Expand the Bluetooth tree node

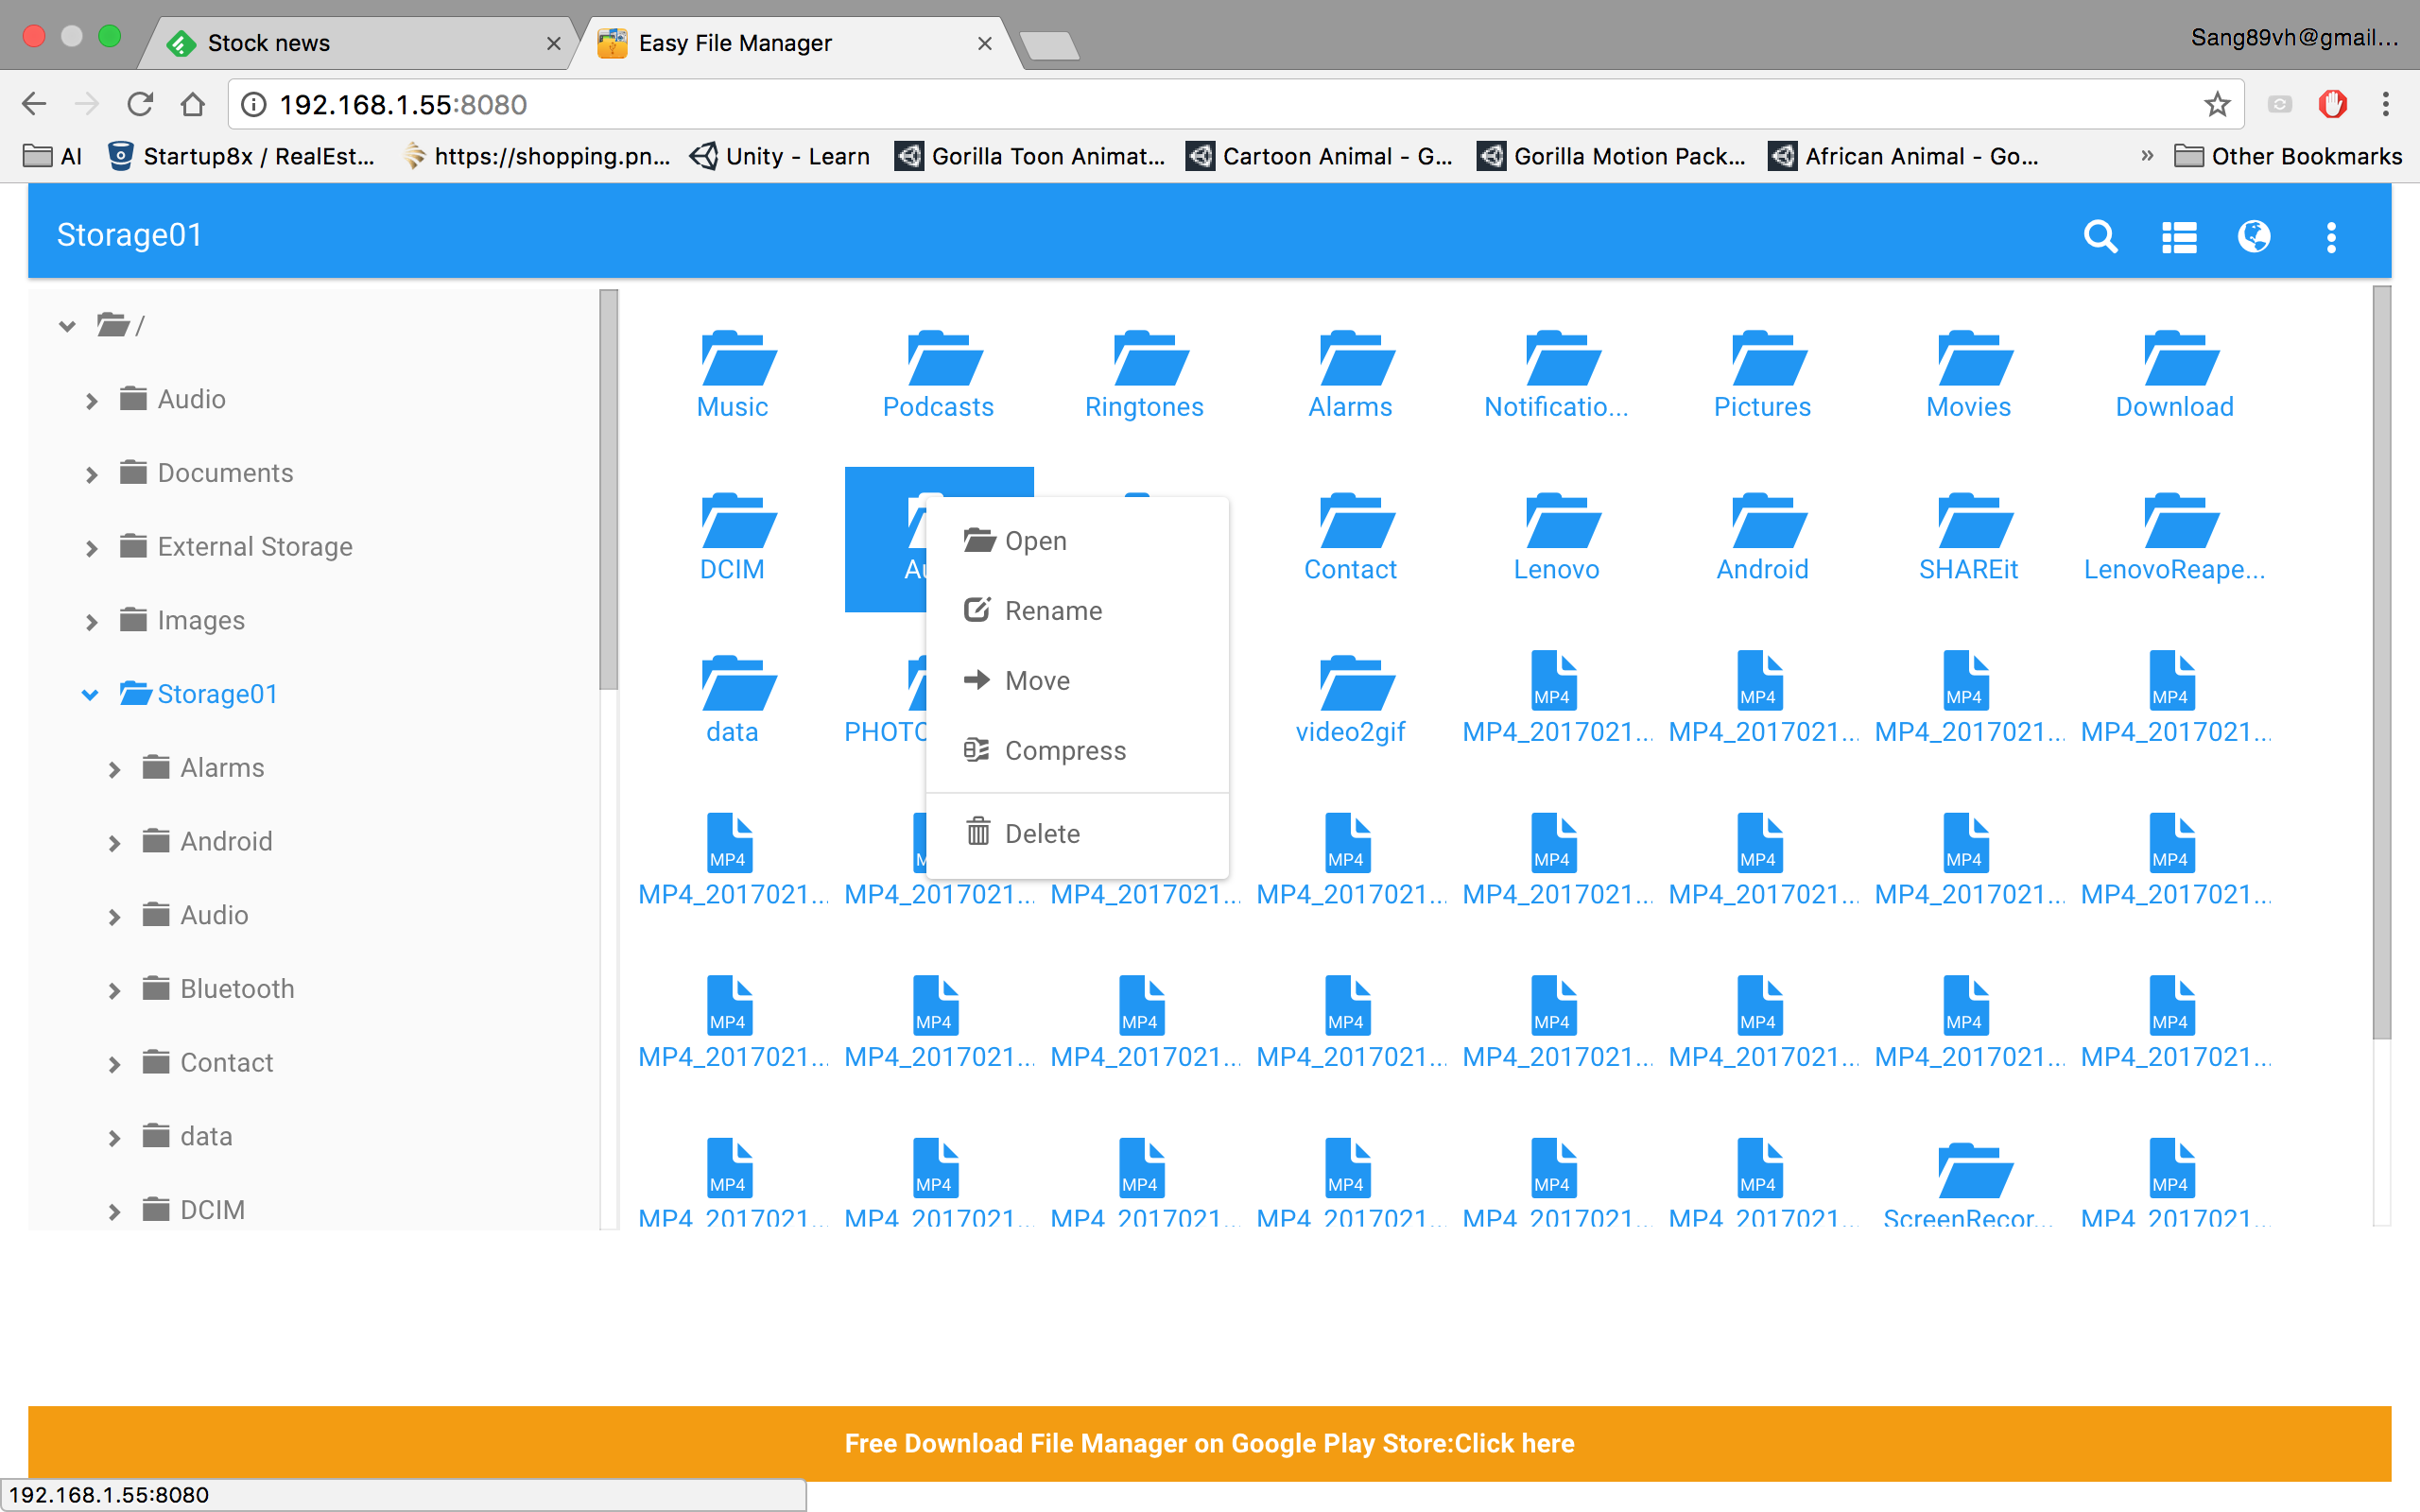click(x=113, y=989)
